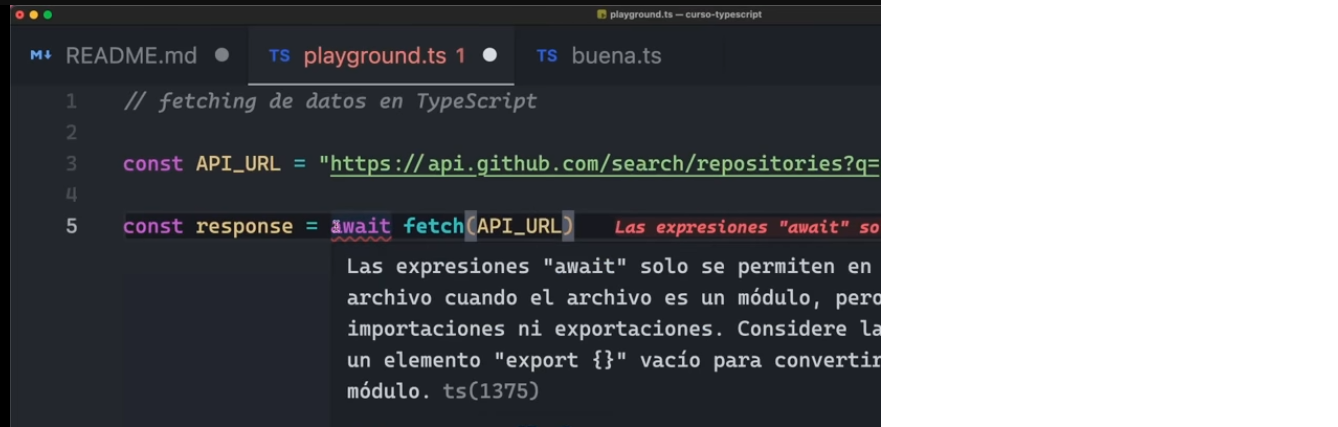Click line number 5 in the gutter
The width and height of the screenshot is (1338, 427).
(71, 227)
